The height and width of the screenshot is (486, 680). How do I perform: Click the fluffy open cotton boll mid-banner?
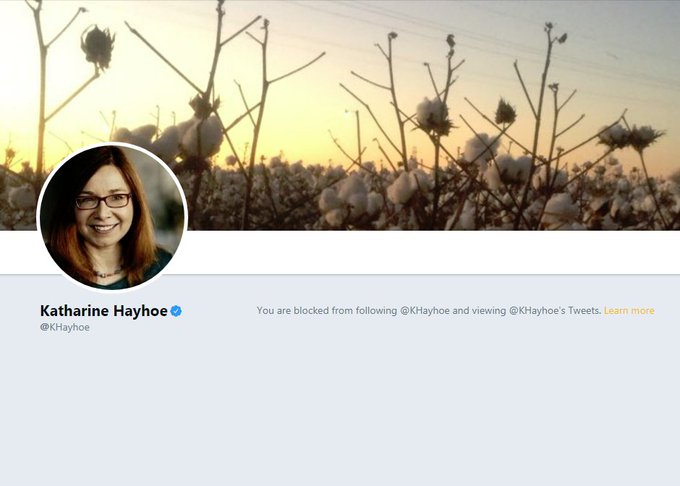(x=432, y=114)
